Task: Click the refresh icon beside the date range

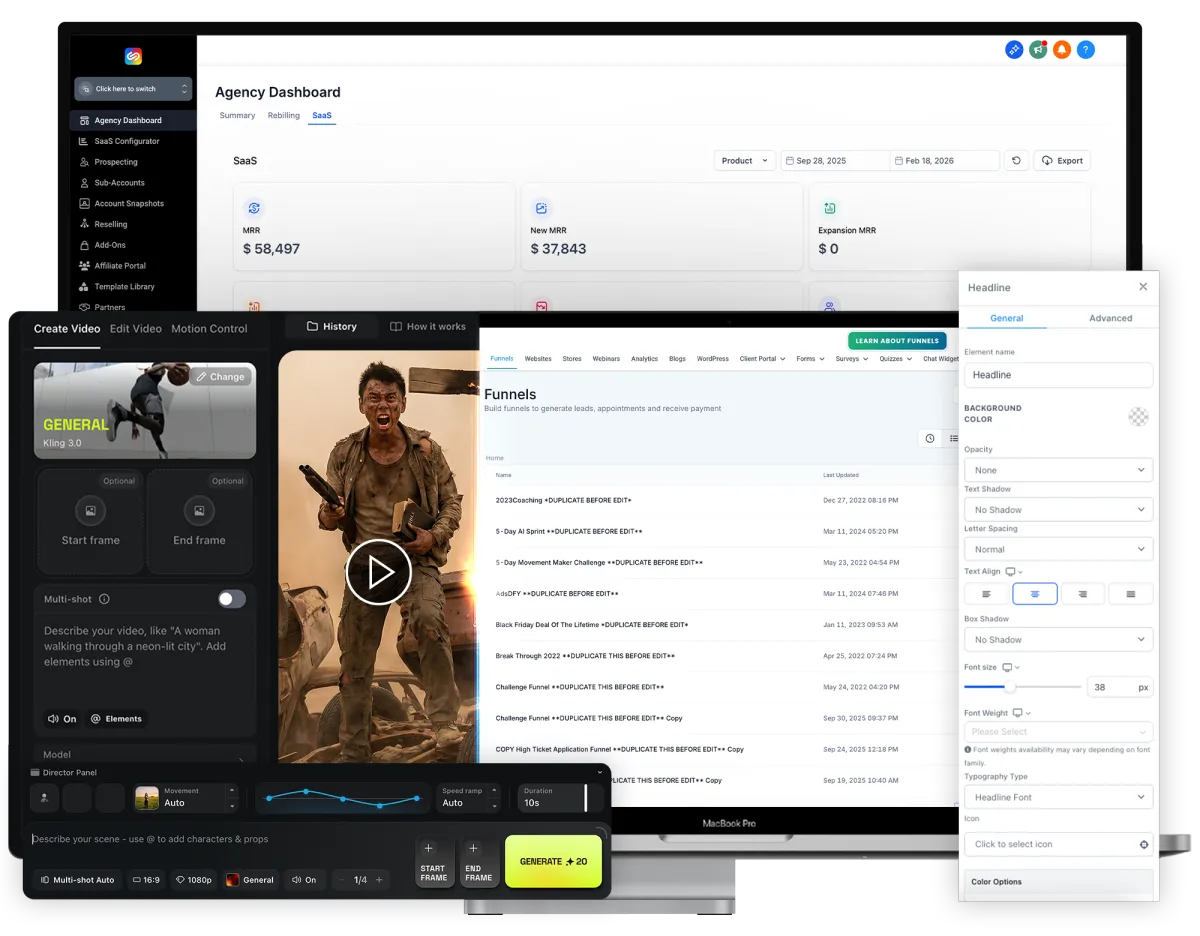Action: 1016,160
